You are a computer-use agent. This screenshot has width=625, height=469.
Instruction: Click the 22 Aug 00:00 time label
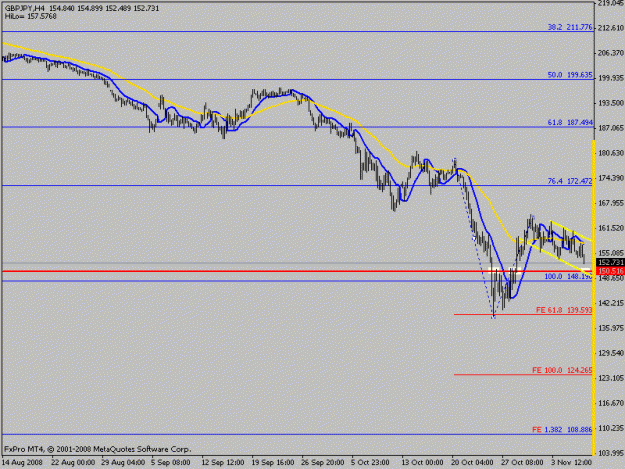[73, 463]
